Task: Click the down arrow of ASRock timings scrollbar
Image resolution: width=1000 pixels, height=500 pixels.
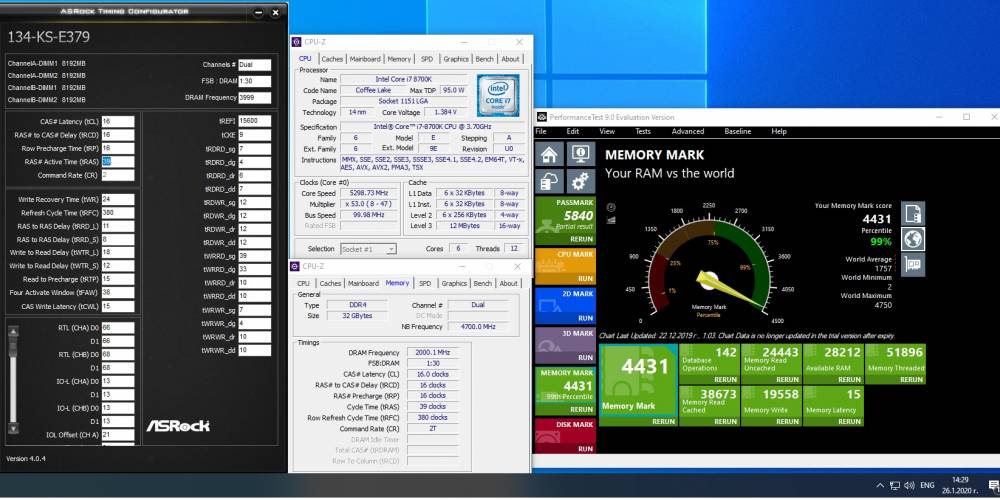Action: [13, 429]
